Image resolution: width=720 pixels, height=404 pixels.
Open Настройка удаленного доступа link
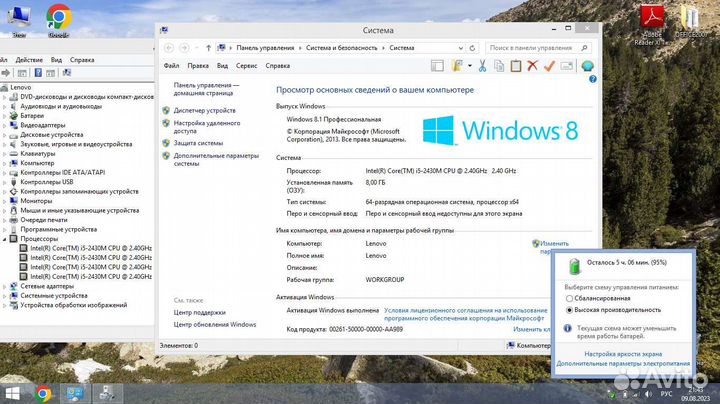207,127
